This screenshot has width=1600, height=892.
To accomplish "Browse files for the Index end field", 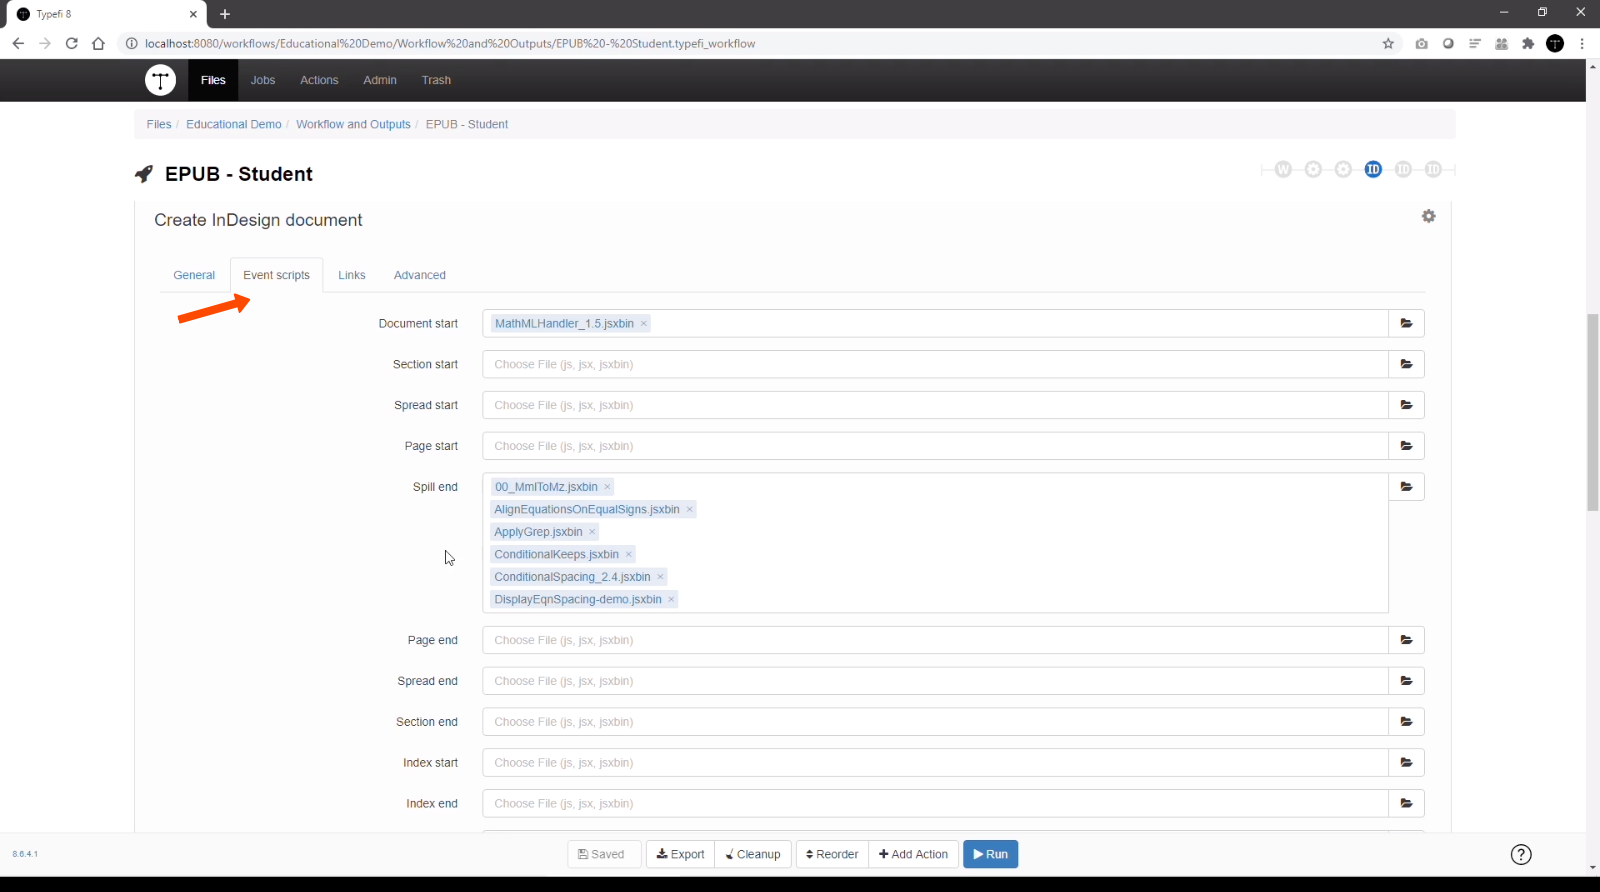I will [x=1406, y=804].
